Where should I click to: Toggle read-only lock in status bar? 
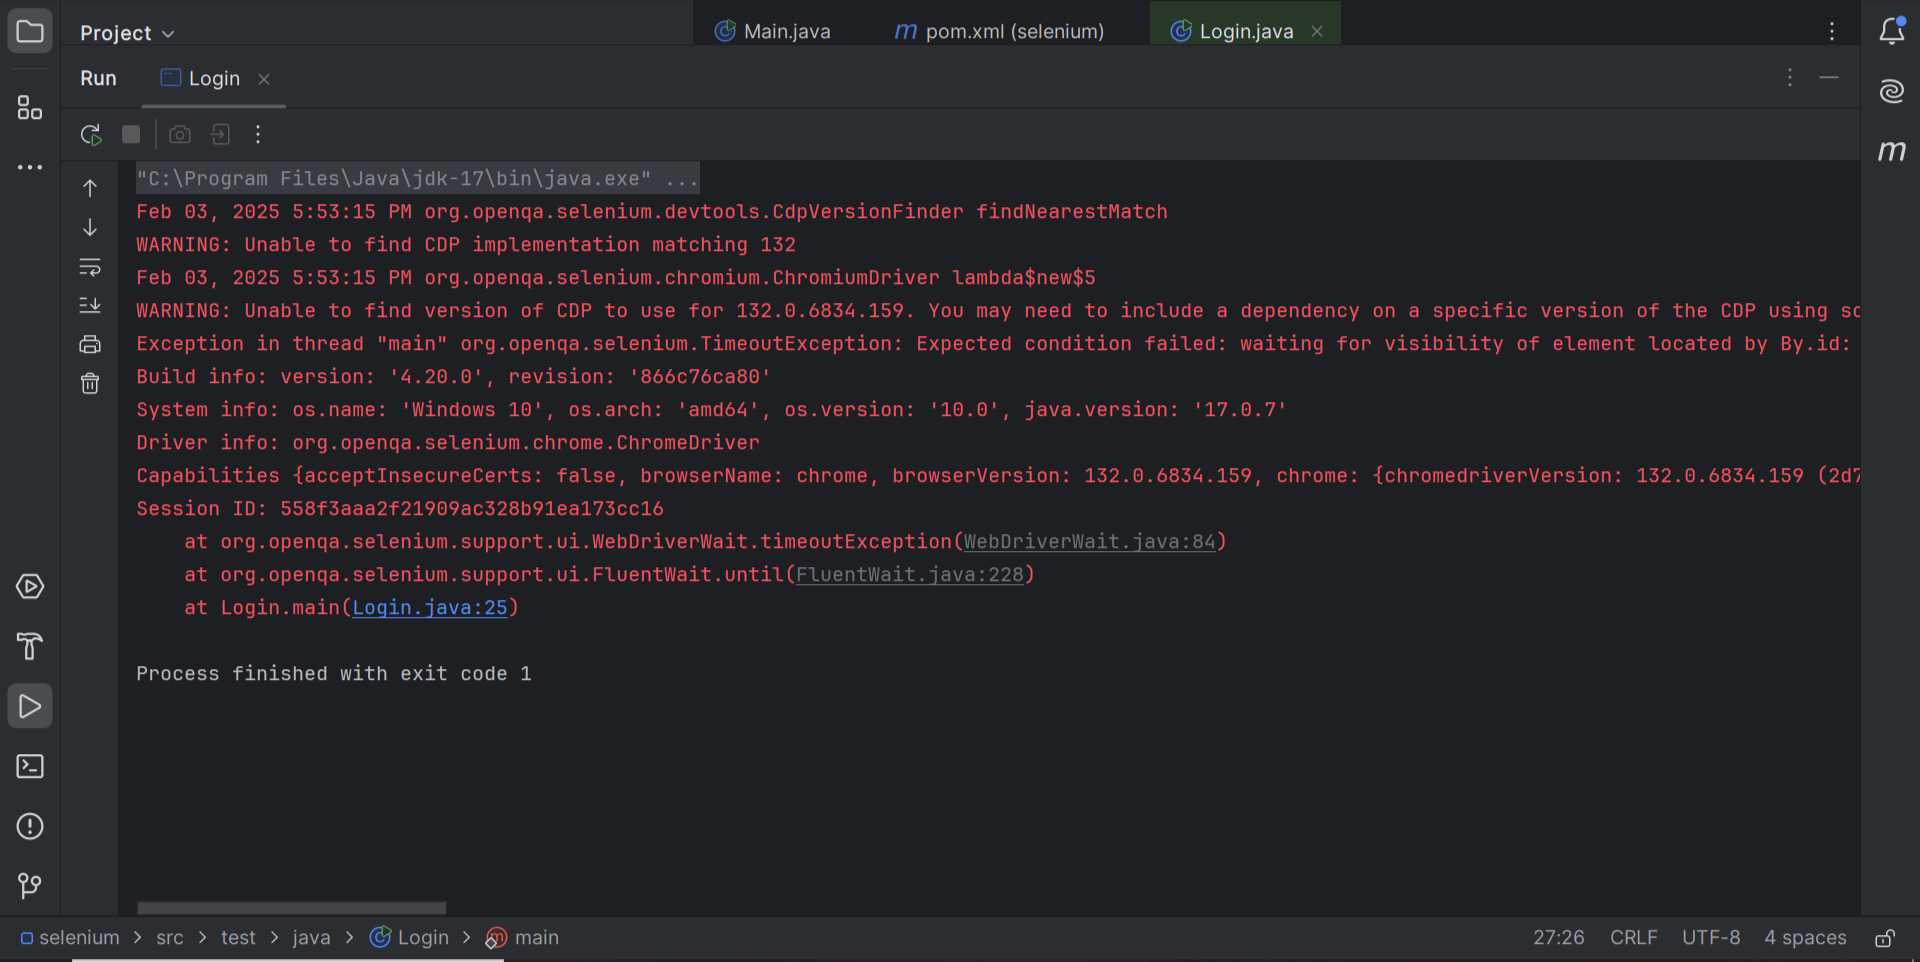coord(1885,938)
